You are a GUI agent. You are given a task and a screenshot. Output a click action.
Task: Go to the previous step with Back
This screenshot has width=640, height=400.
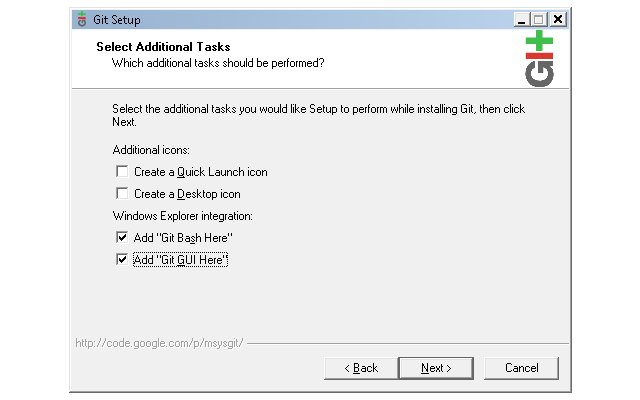coord(361,368)
